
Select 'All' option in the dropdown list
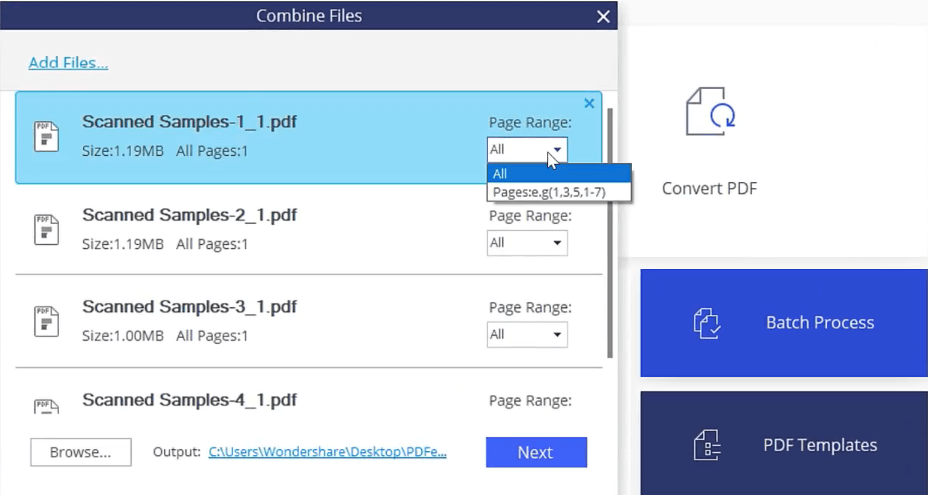pyautogui.click(x=559, y=173)
